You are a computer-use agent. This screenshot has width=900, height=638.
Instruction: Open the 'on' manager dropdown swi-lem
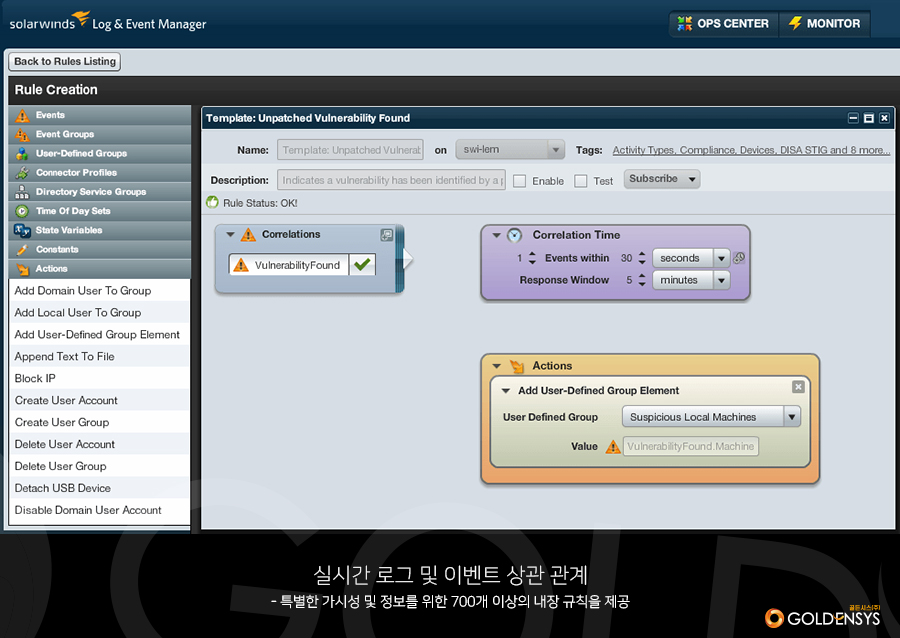point(510,150)
